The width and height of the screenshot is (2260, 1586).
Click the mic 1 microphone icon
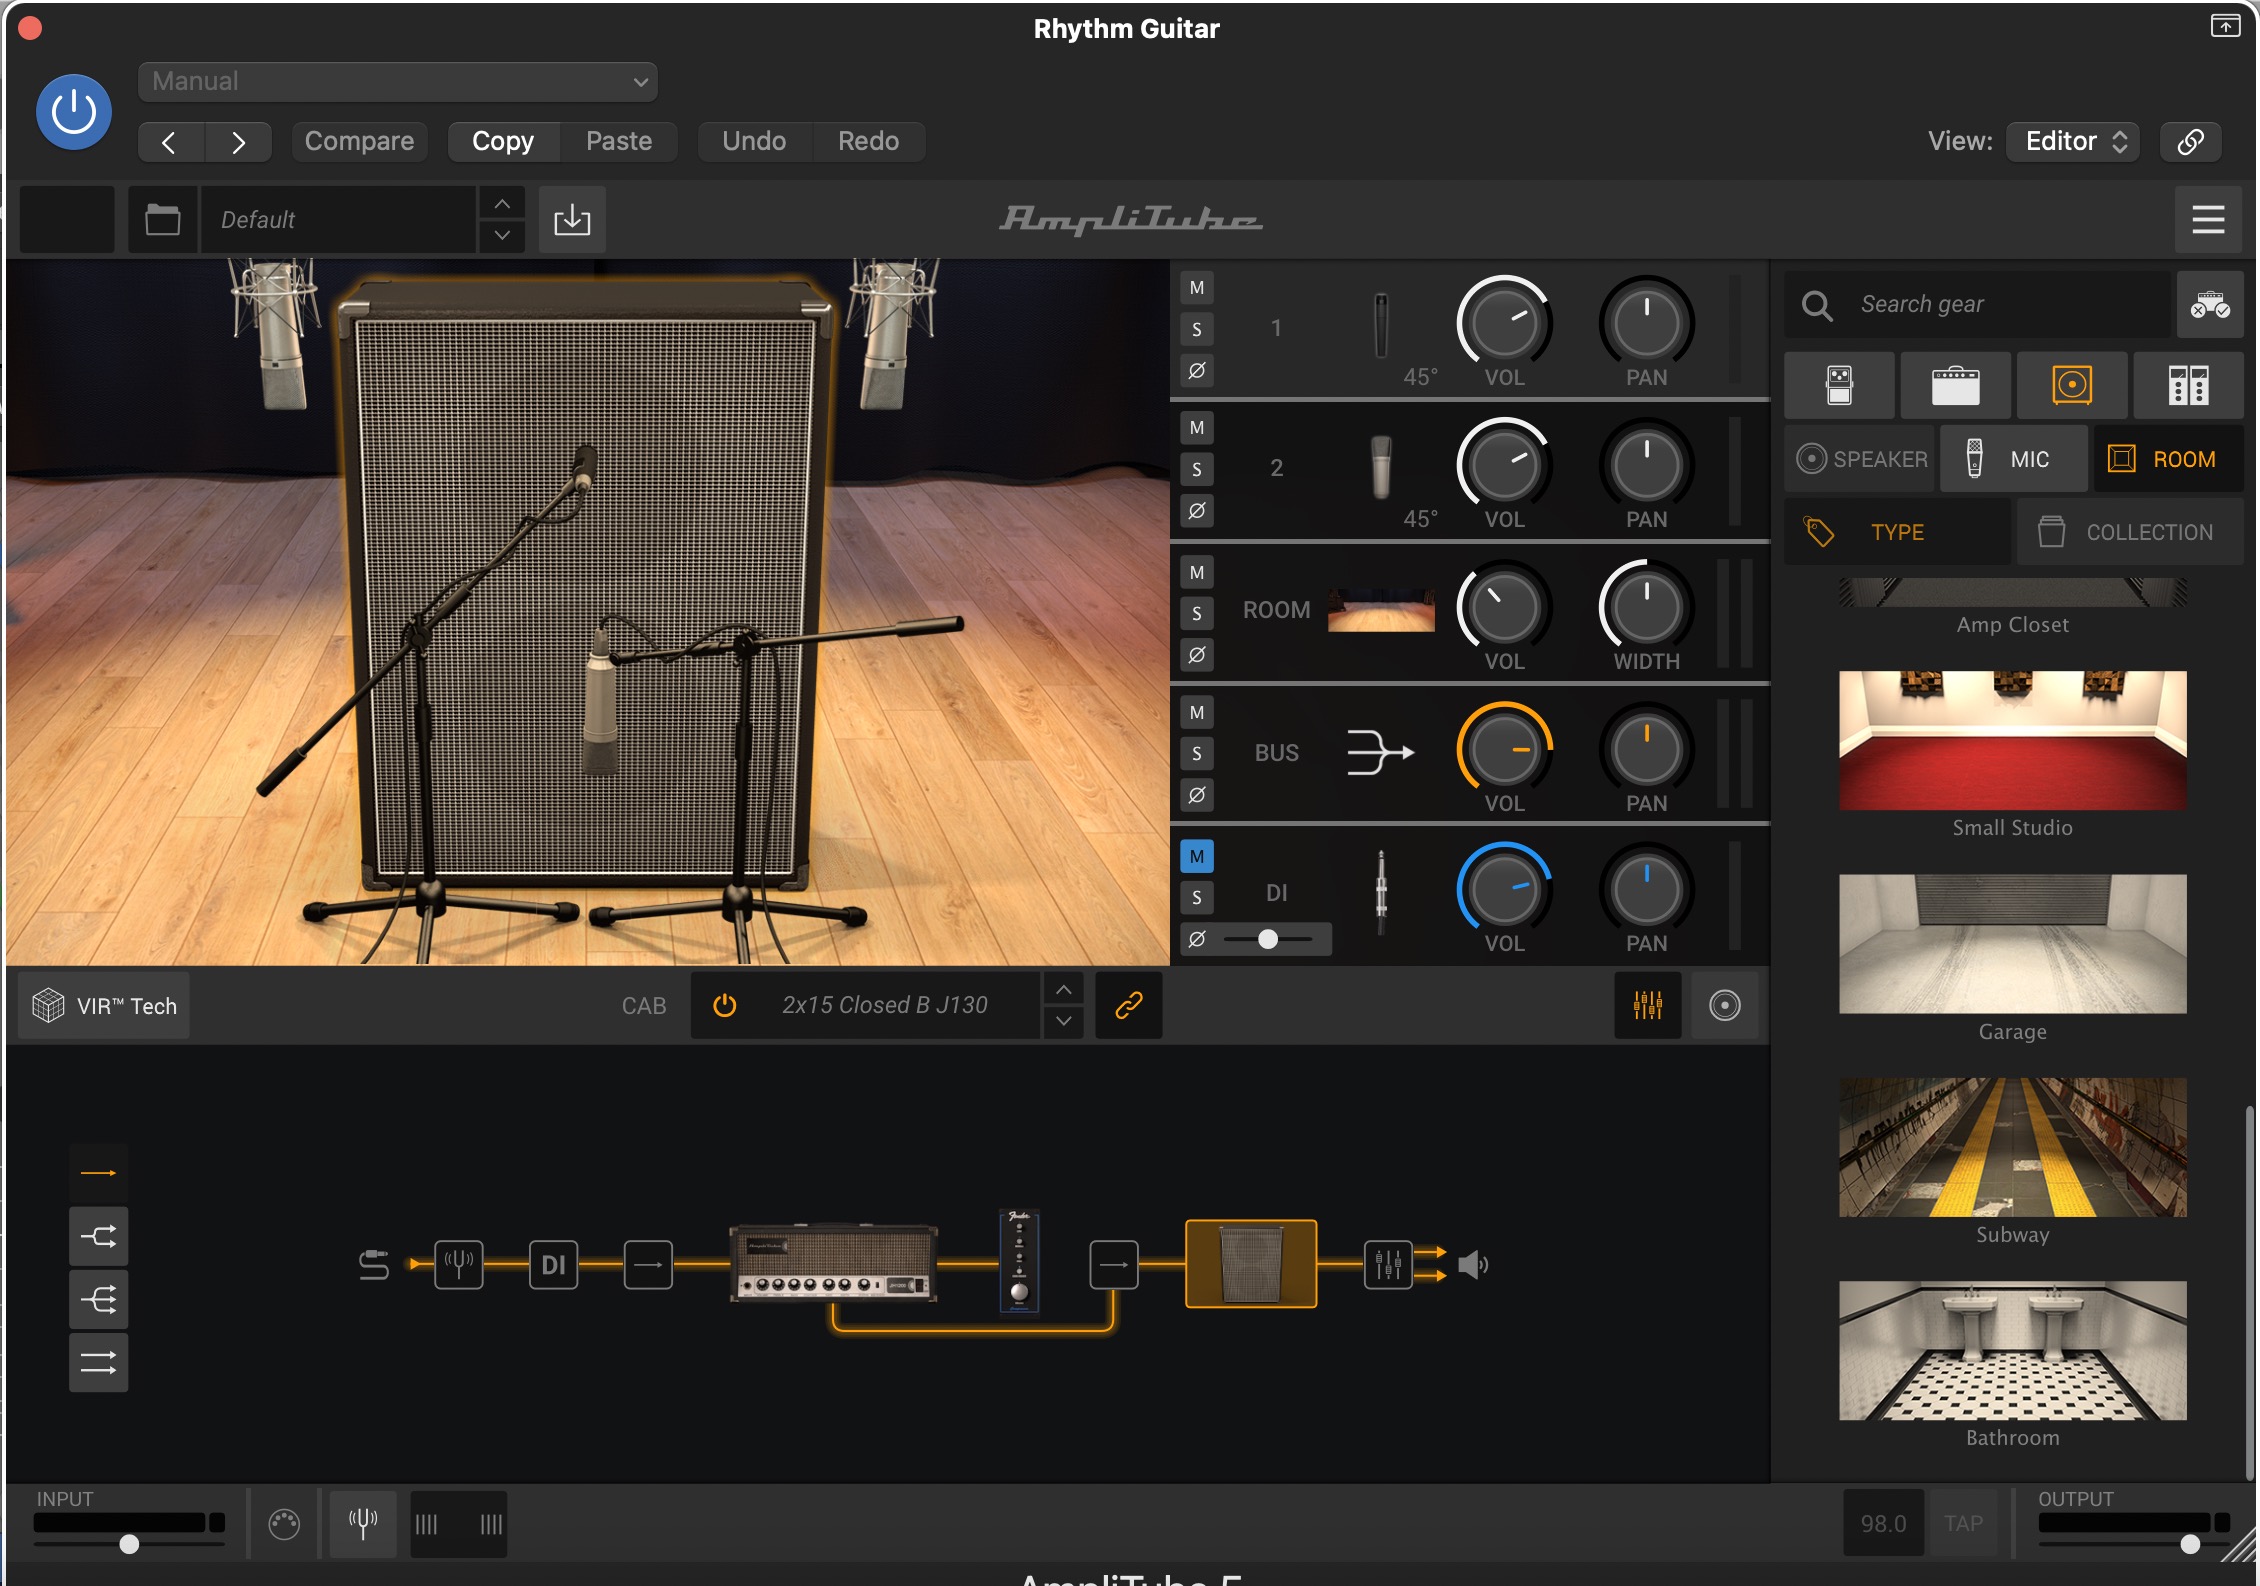tap(1381, 327)
